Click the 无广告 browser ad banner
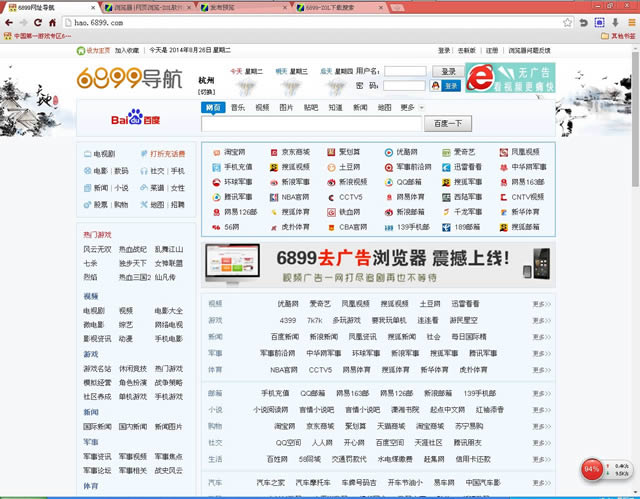Image resolution: width=640 pixels, height=499 pixels. coord(510,78)
